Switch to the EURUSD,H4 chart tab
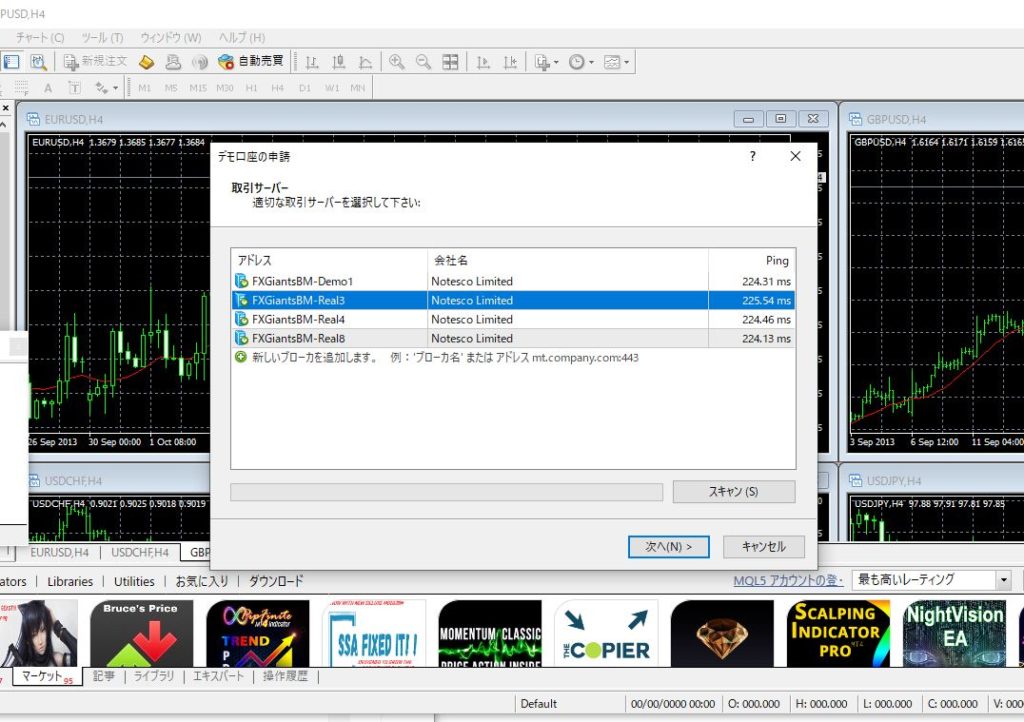This screenshot has height=722, width=1024. (x=59, y=552)
